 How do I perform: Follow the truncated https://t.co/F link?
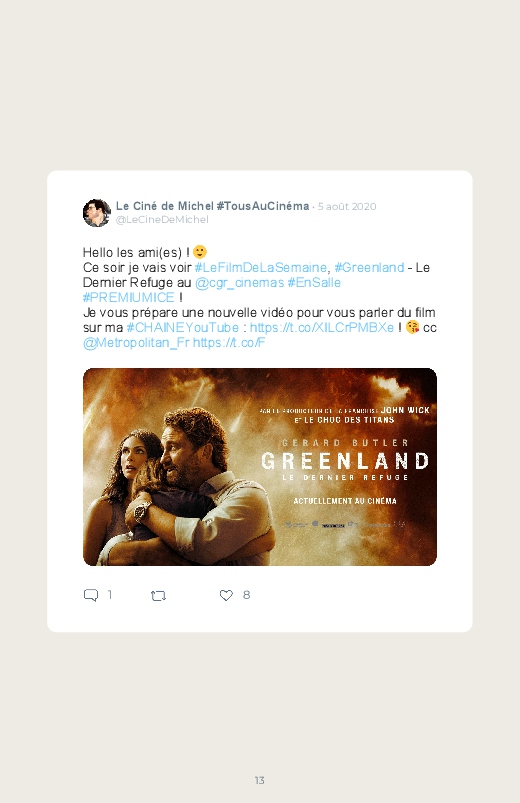[229, 343]
